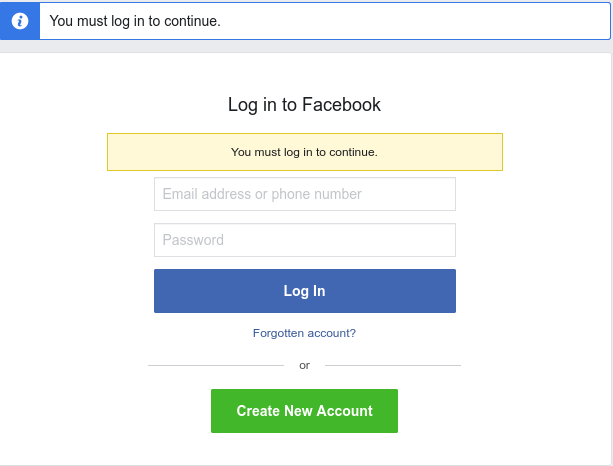
Task: Click the "or" divider text
Action: (x=304, y=365)
